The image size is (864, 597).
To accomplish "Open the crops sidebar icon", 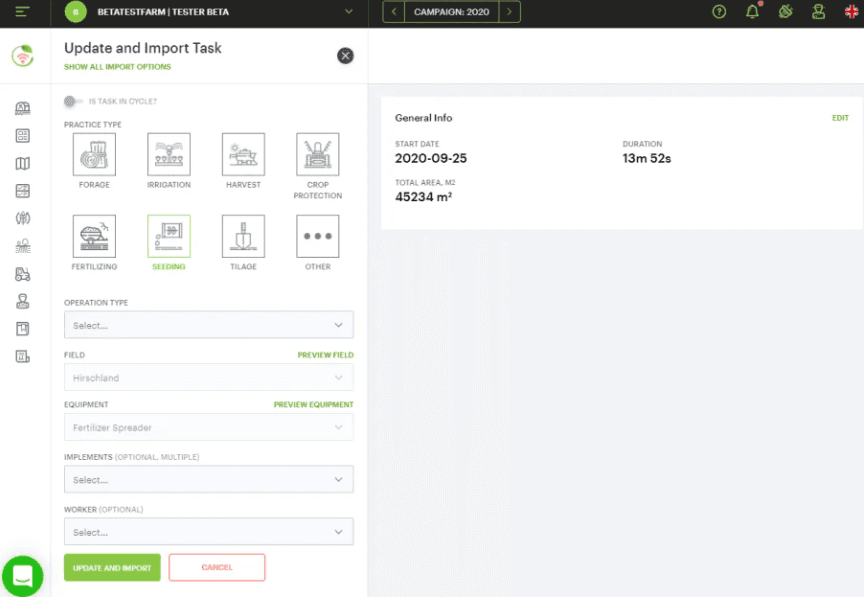I will tap(23, 218).
